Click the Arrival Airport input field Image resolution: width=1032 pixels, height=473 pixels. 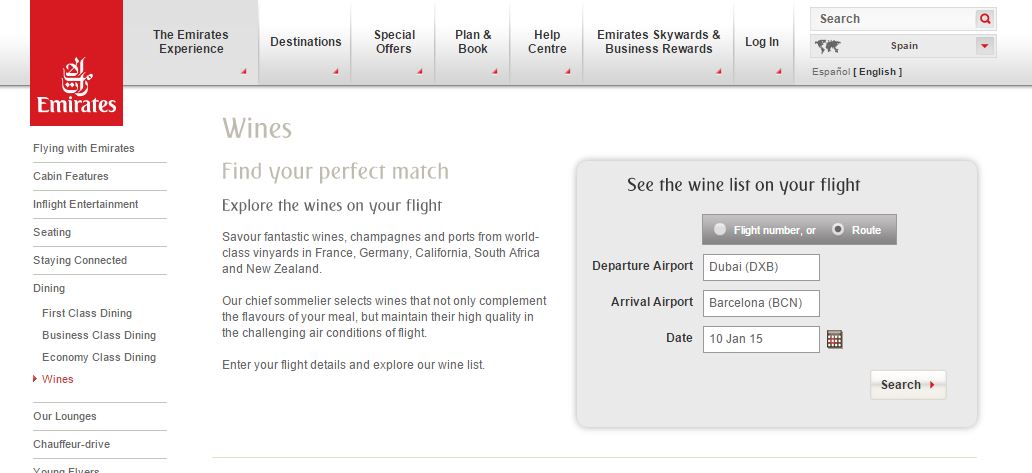(761, 303)
